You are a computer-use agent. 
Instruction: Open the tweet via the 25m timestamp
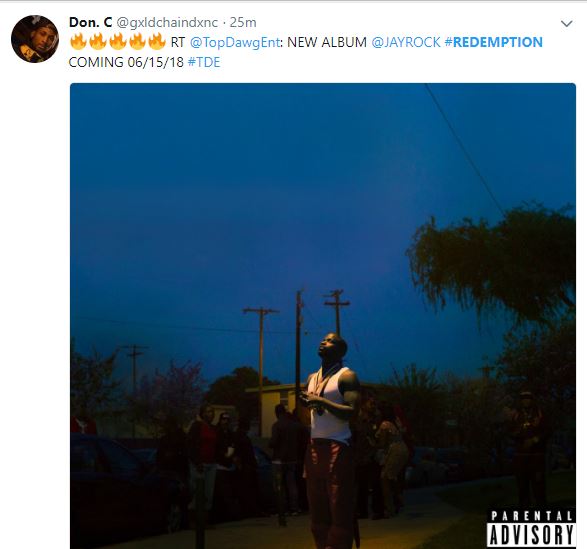pyautogui.click(x=243, y=22)
